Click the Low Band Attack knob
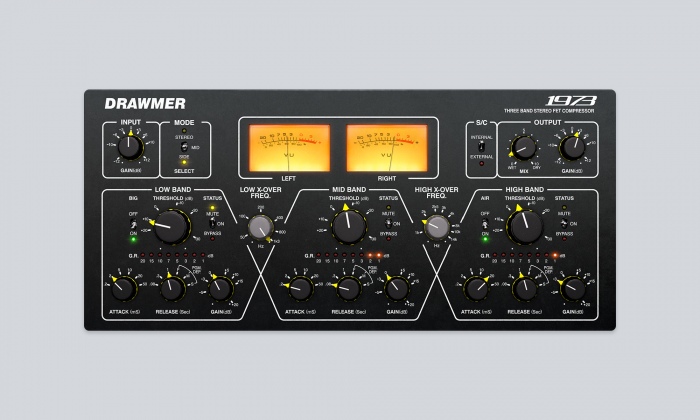This screenshot has width=700, height=420. [x=122, y=289]
